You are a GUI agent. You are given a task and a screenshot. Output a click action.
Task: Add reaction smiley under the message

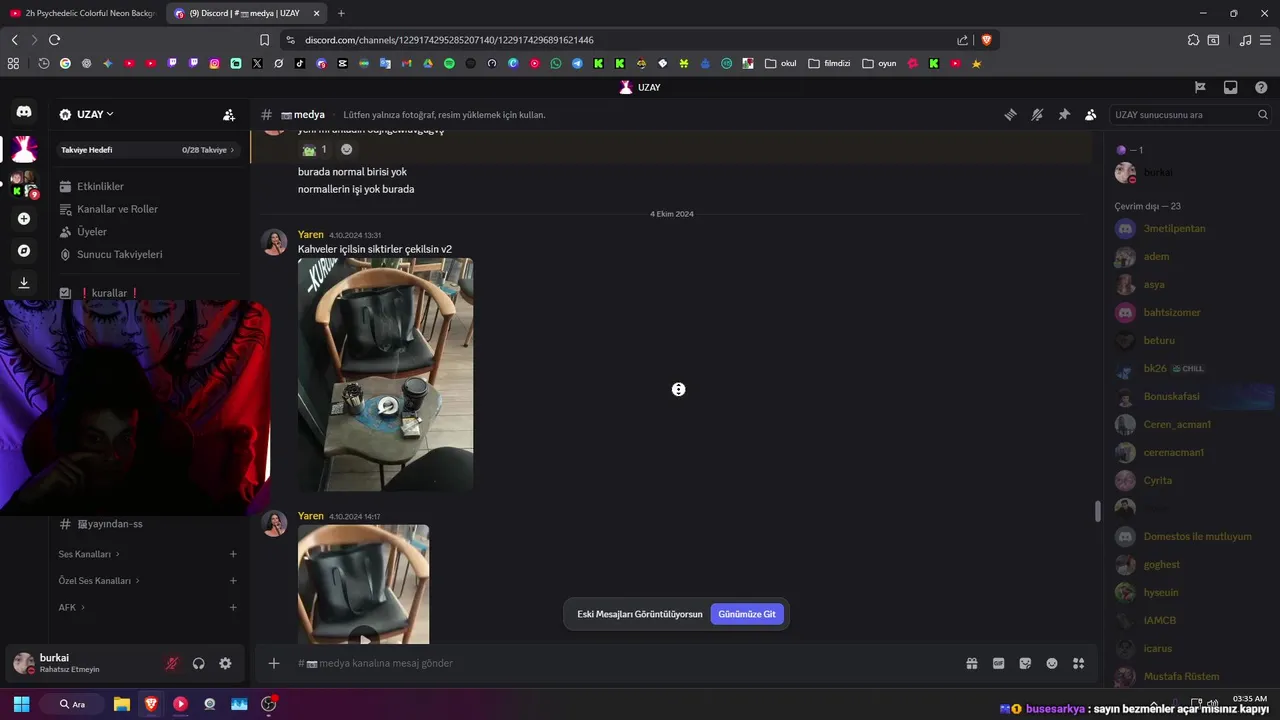coord(347,149)
